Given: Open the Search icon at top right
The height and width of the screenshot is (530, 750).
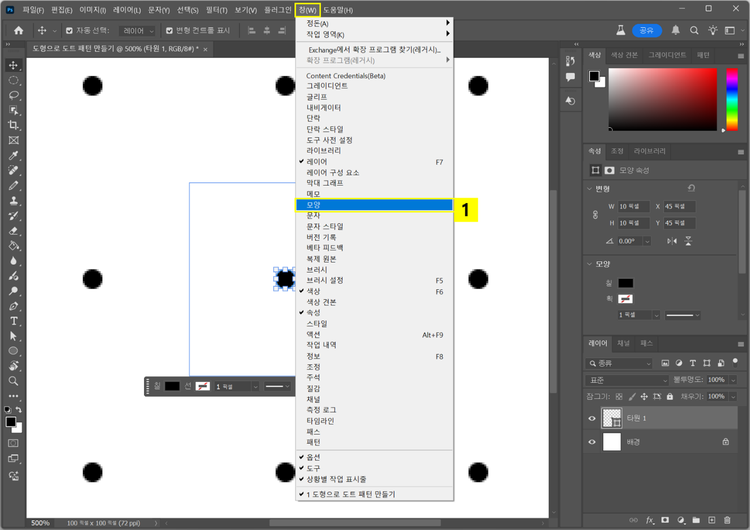Looking at the screenshot, I should click(x=694, y=31).
